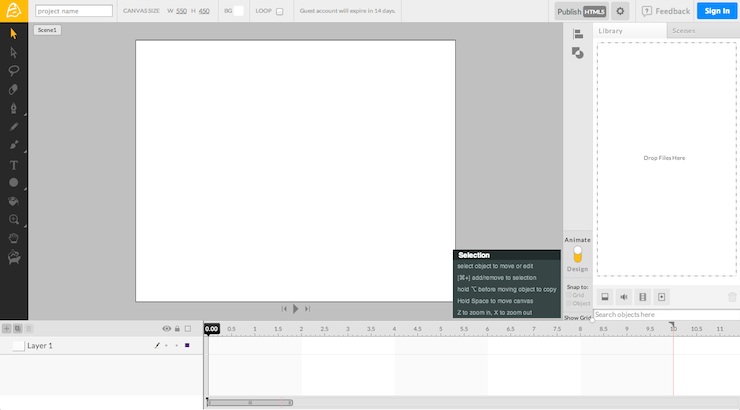Click the add new layer plus icon

pos(6,328)
